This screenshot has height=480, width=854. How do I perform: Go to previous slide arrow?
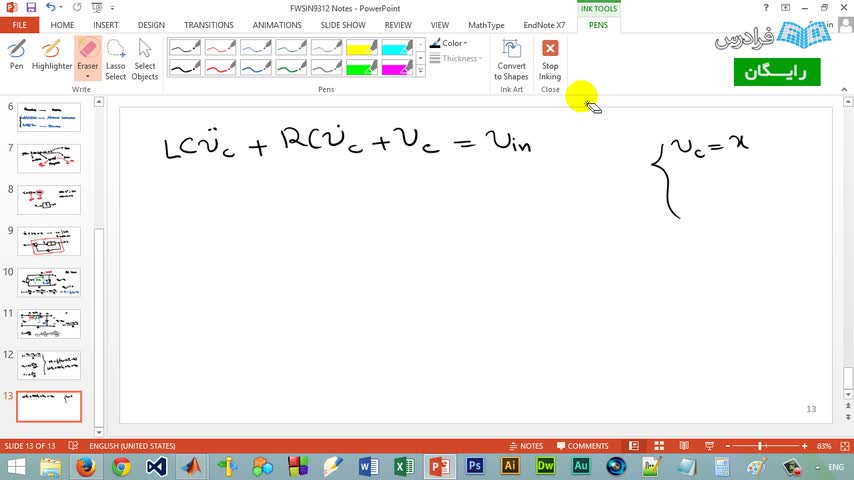pyautogui.click(x=848, y=406)
